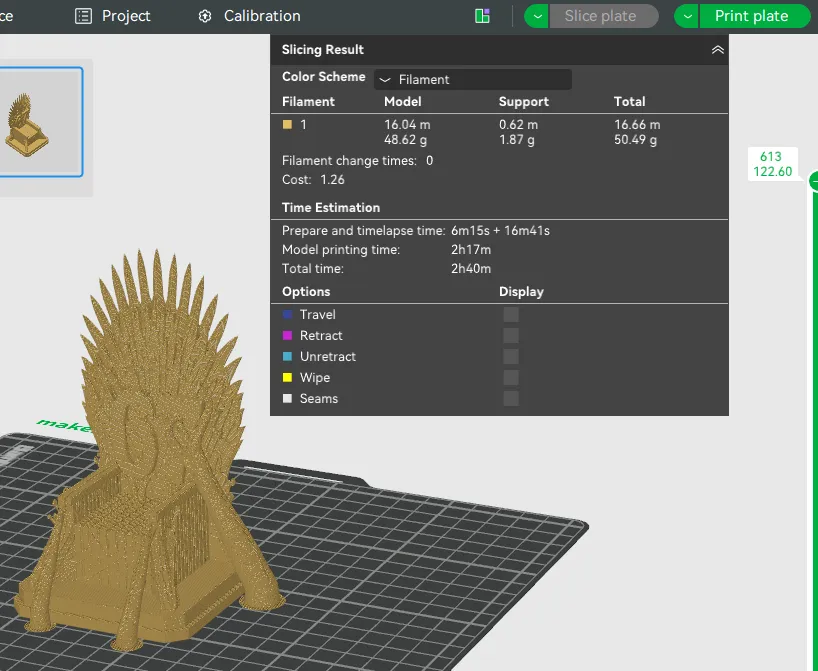This screenshot has height=671, width=818.
Task: Click the white Seams color square
Action: [x=287, y=398]
